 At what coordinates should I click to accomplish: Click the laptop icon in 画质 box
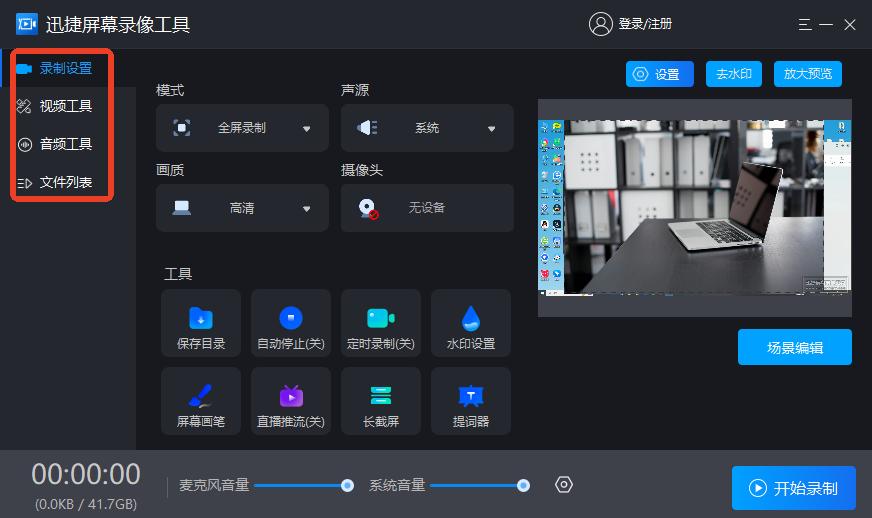tap(182, 208)
